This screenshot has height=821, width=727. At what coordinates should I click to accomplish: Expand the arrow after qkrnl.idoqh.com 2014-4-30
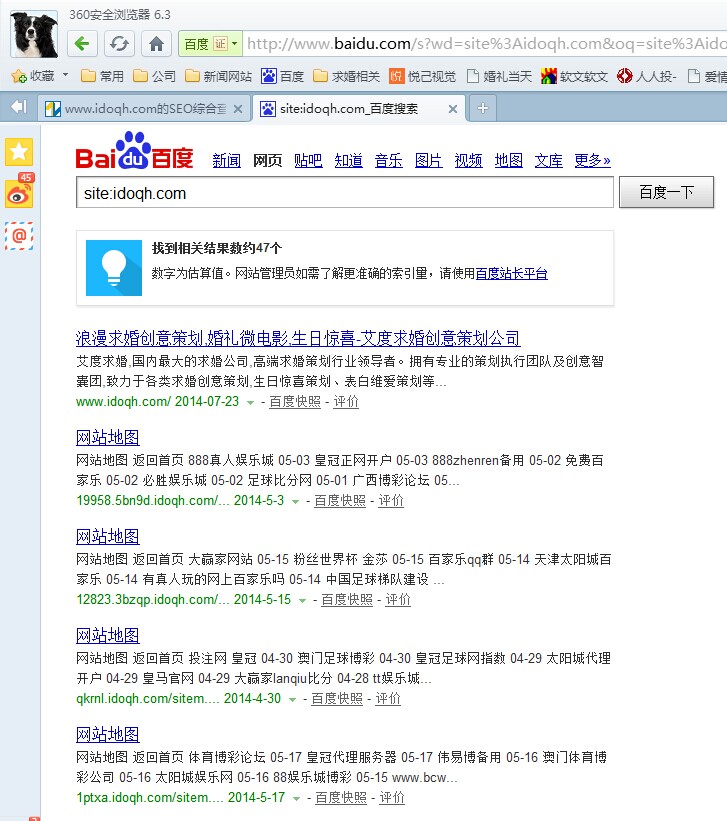point(292,700)
